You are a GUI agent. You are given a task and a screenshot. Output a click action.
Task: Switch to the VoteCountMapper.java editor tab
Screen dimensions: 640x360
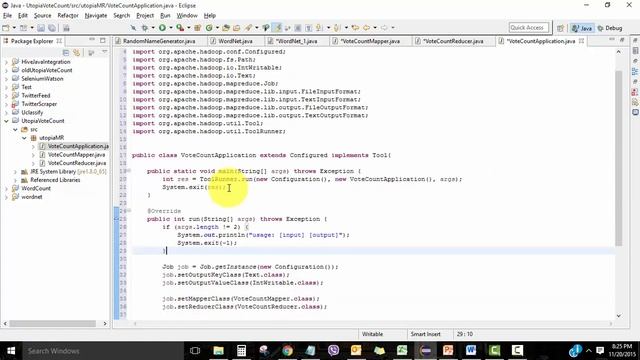click(370, 41)
